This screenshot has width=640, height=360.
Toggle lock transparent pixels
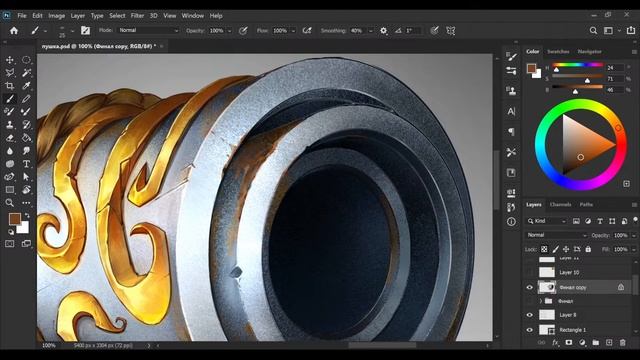(x=544, y=249)
